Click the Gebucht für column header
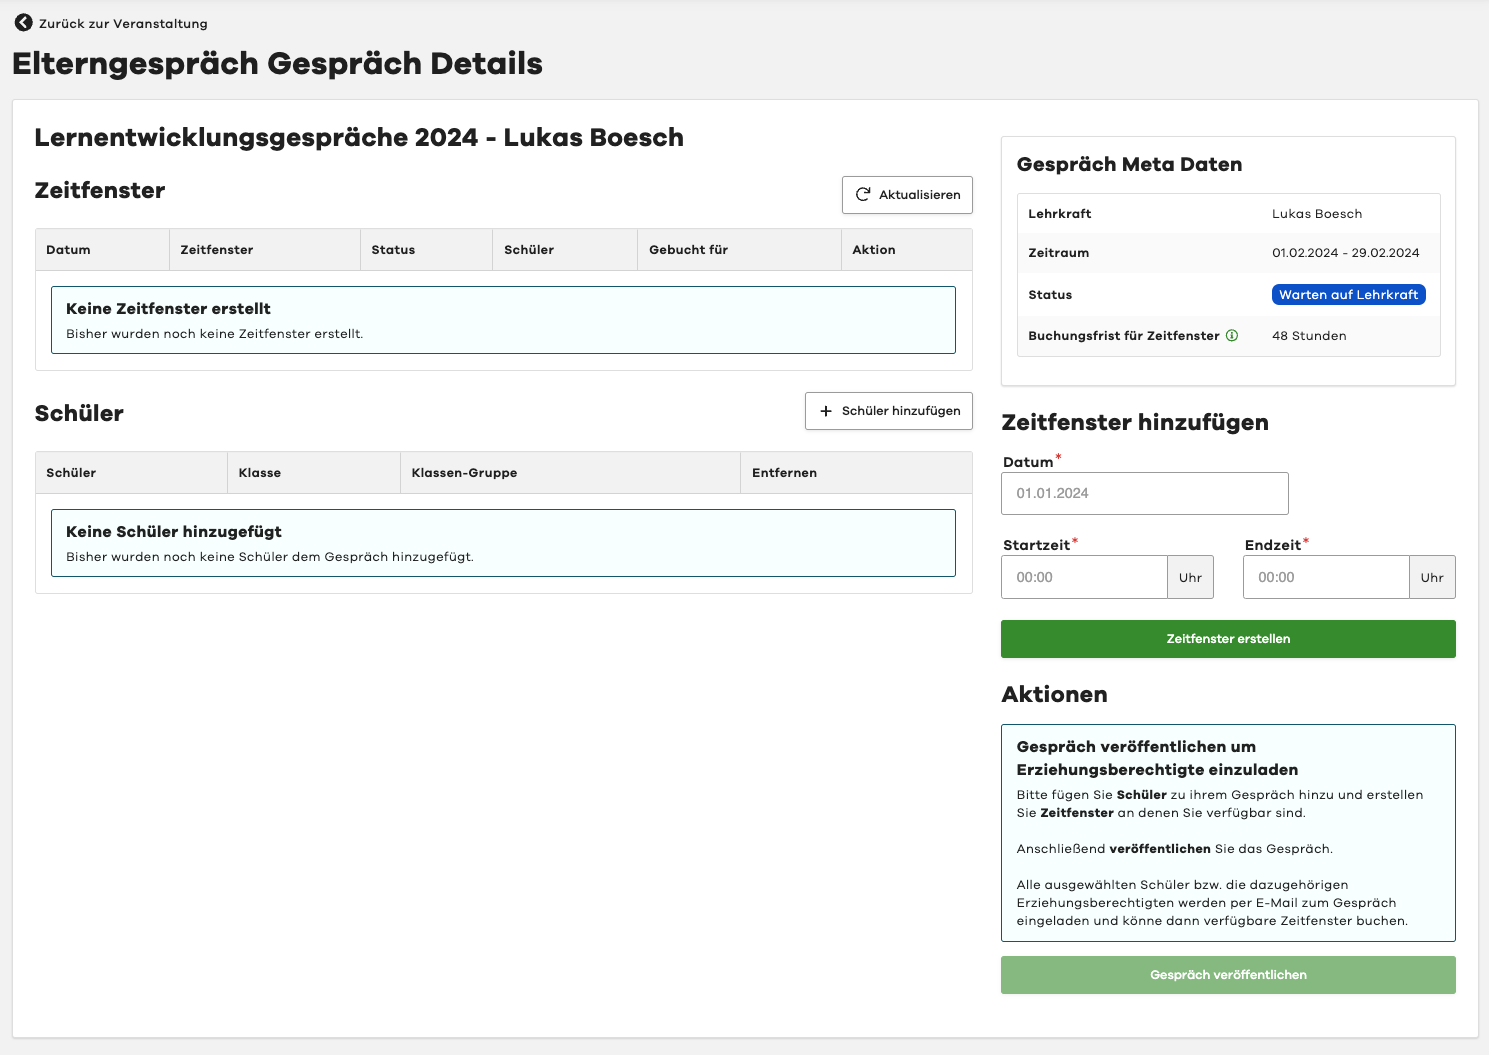This screenshot has width=1489, height=1055. pos(689,250)
